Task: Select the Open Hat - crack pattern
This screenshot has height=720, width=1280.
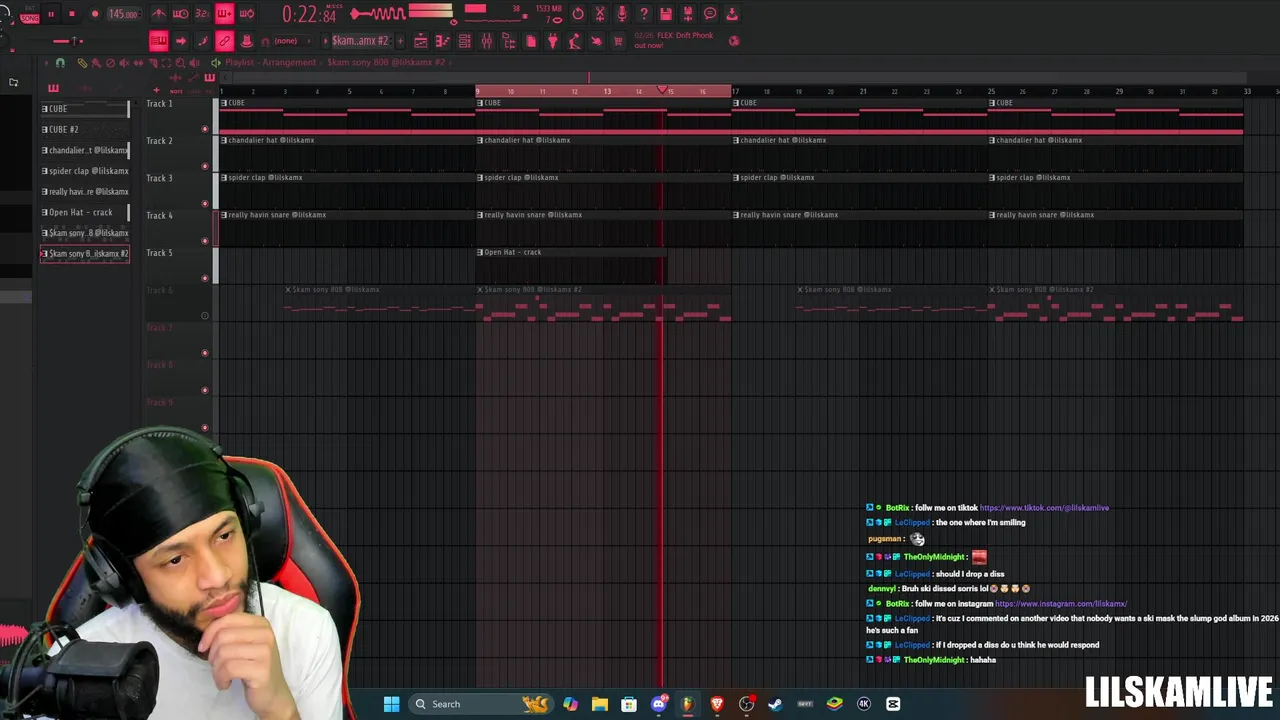Action: (x=84, y=212)
